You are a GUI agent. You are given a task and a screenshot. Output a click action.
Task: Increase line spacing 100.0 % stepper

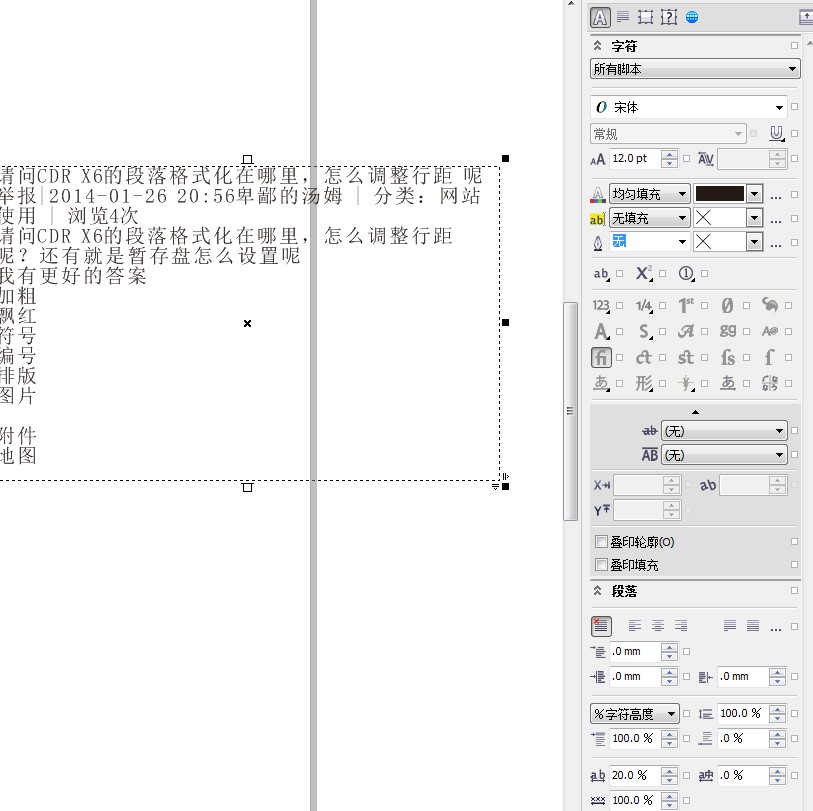pos(777,709)
